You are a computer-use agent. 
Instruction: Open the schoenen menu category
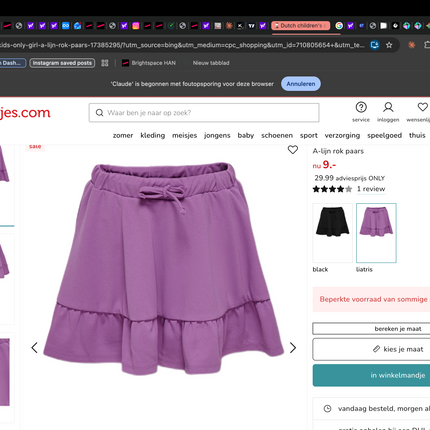(x=277, y=135)
